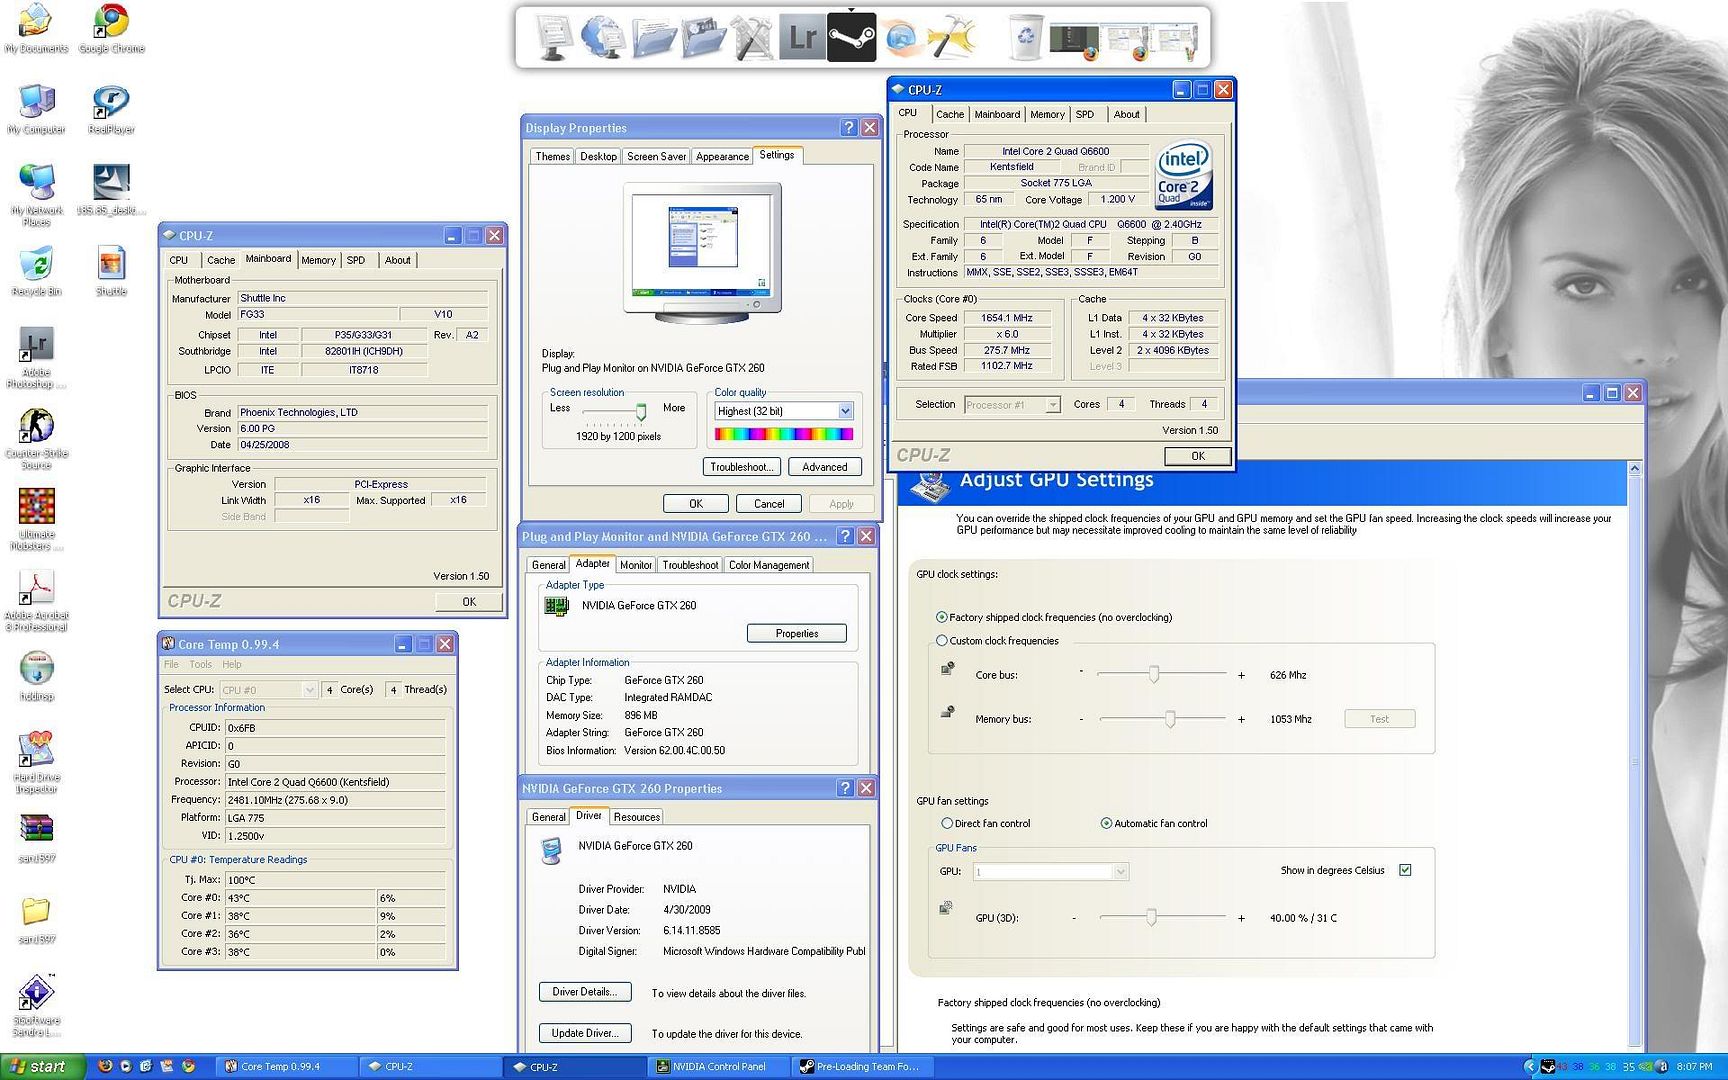Select Factory shipped clock frequencies option
This screenshot has width=1728, height=1080.
941,617
